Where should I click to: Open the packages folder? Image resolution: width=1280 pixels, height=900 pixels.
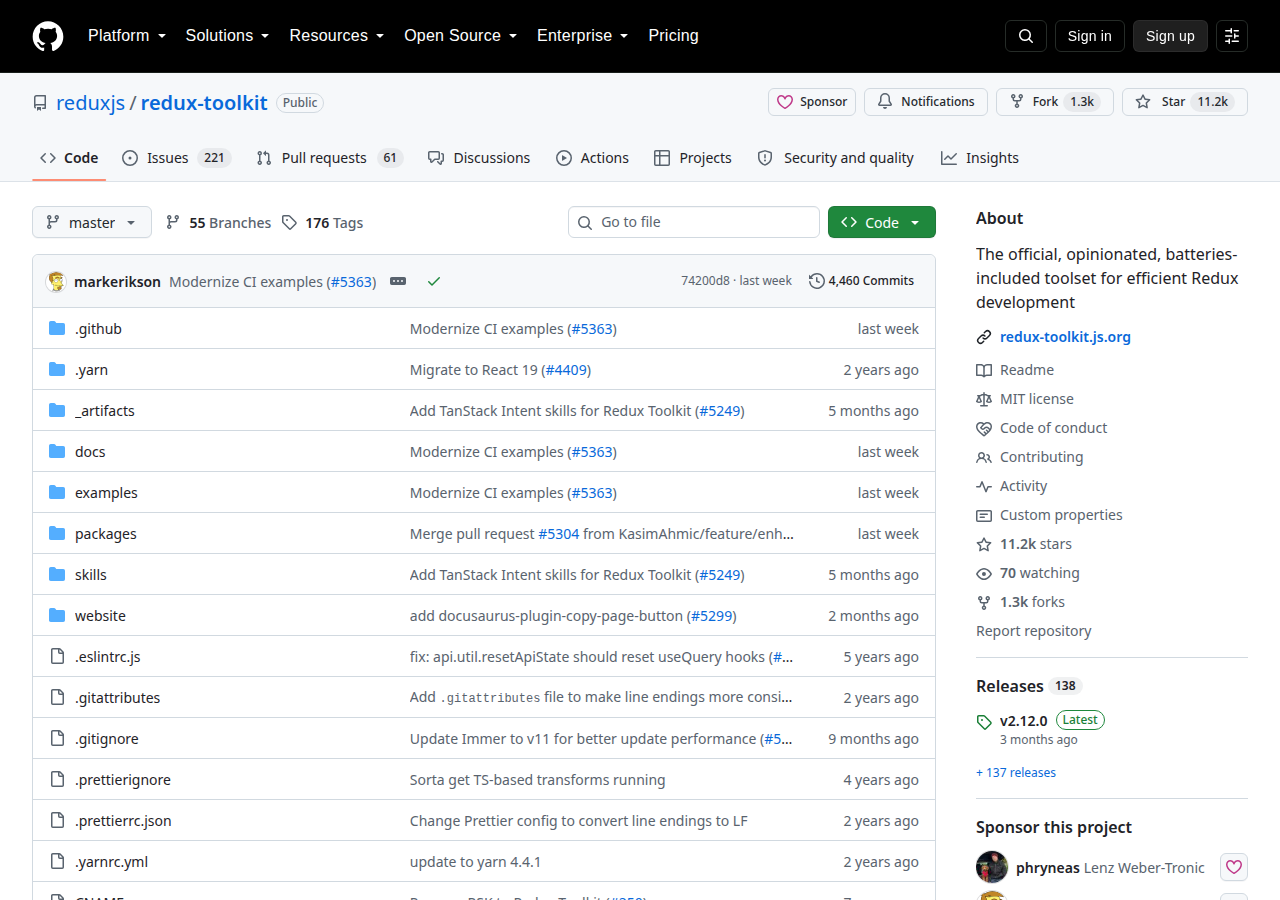pos(106,534)
